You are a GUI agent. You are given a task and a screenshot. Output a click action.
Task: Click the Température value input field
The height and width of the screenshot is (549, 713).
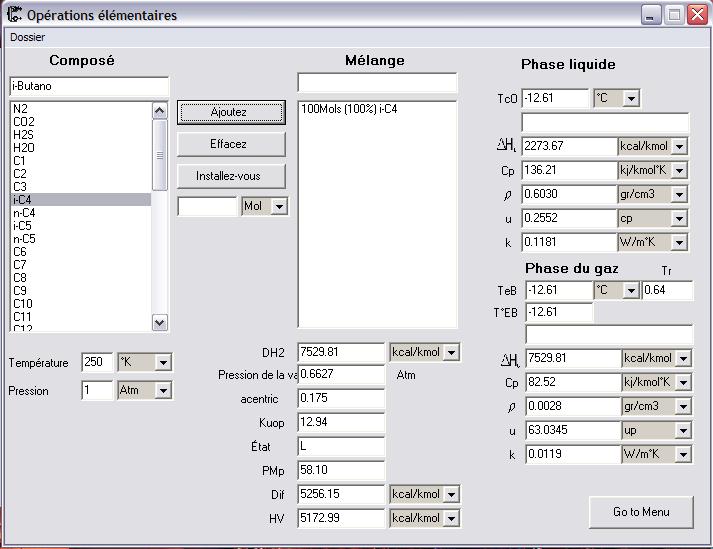pyautogui.click(x=97, y=362)
